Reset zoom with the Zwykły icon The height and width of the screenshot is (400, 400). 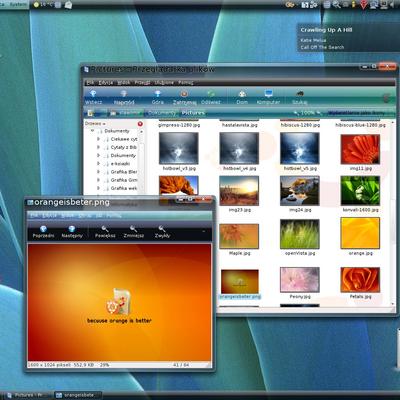[x=162, y=229]
